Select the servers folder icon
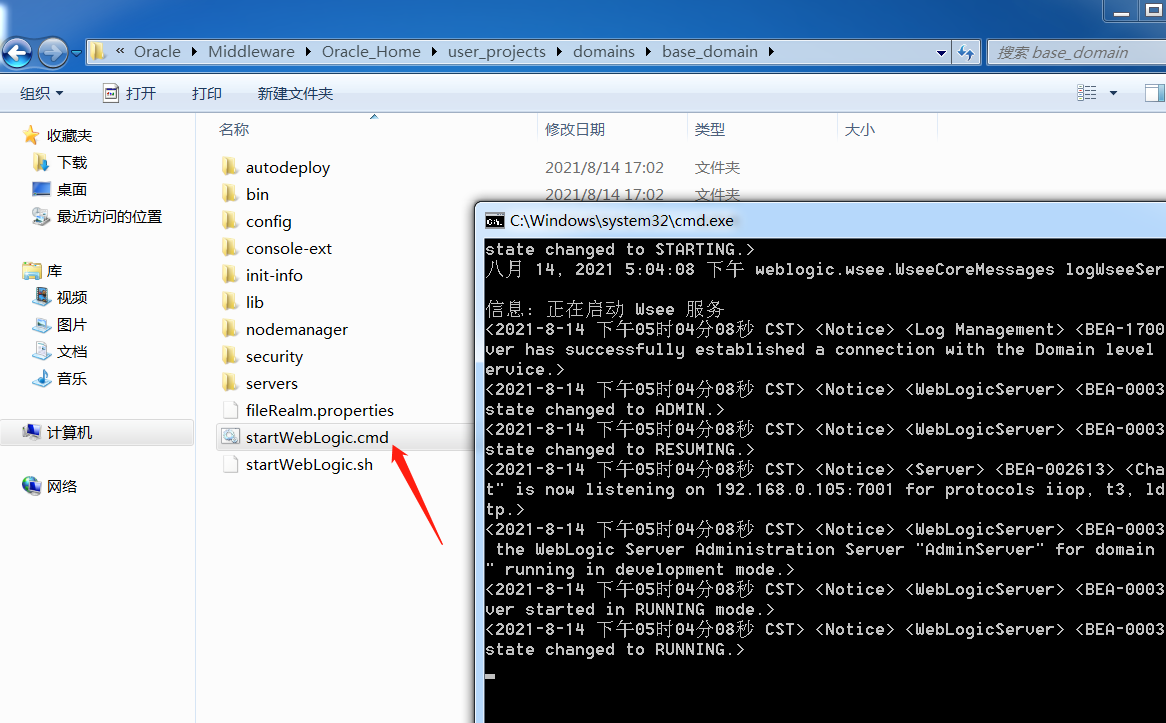 click(231, 382)
